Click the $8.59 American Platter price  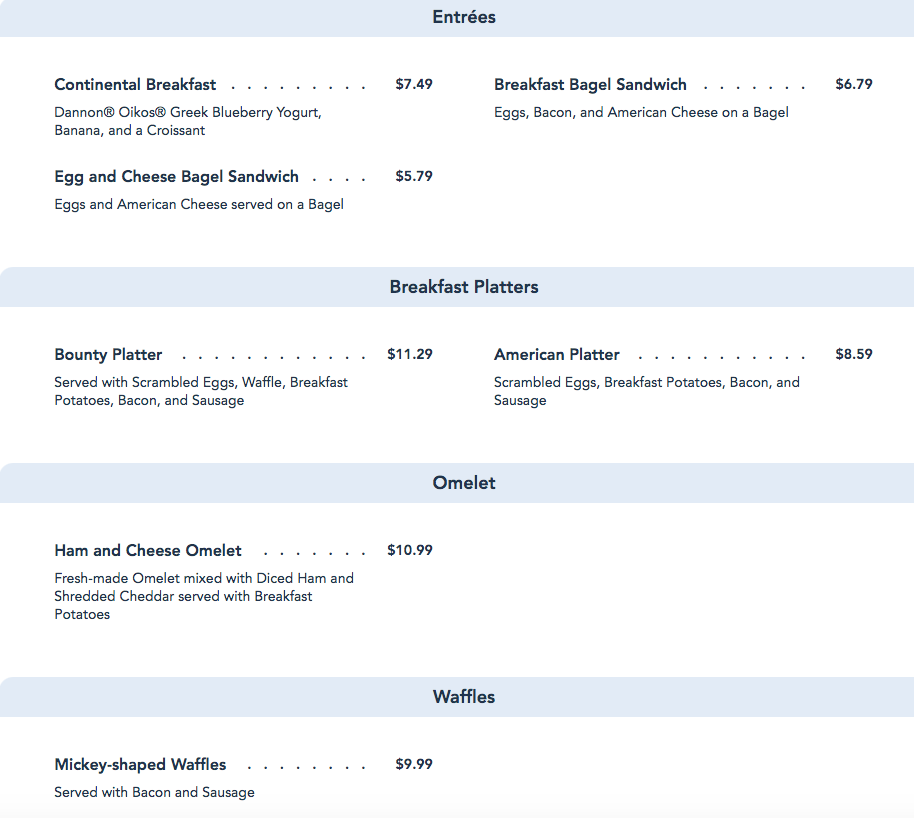click(x=854, y=355)
